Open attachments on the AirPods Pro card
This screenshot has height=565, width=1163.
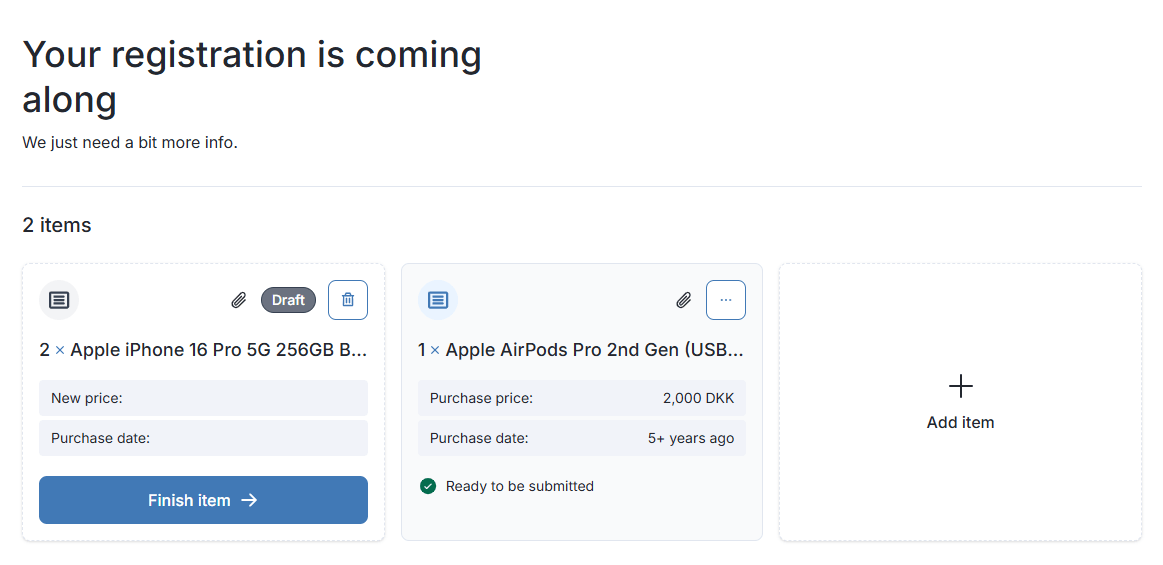pyautogui.click(x=684, y=300)
